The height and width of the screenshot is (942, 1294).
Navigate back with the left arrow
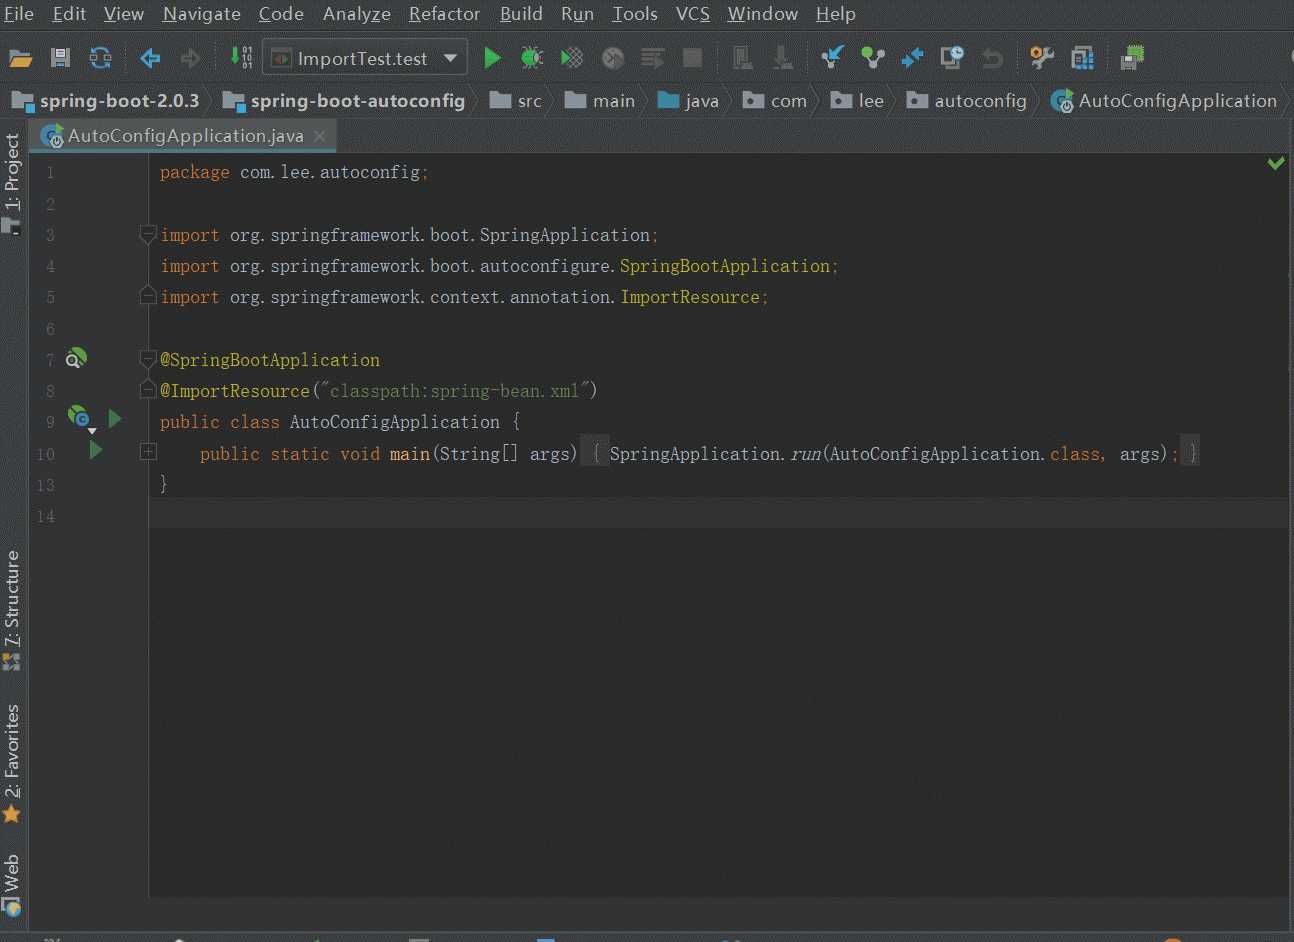click(151, 58)
